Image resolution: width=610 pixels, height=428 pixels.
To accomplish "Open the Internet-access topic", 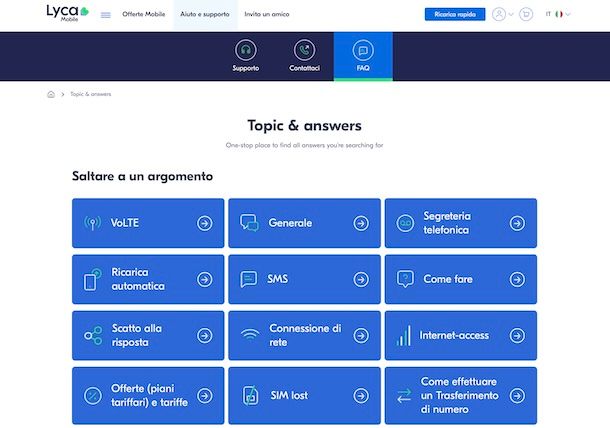I will tap(461, 335).
